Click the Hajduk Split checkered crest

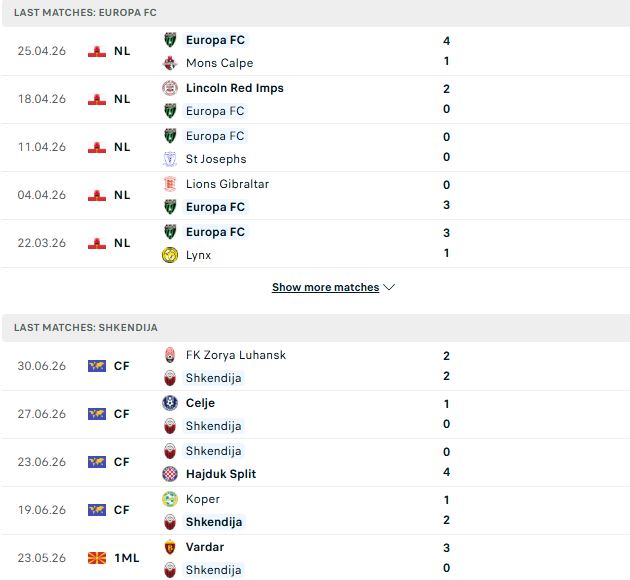click(170, 474)
